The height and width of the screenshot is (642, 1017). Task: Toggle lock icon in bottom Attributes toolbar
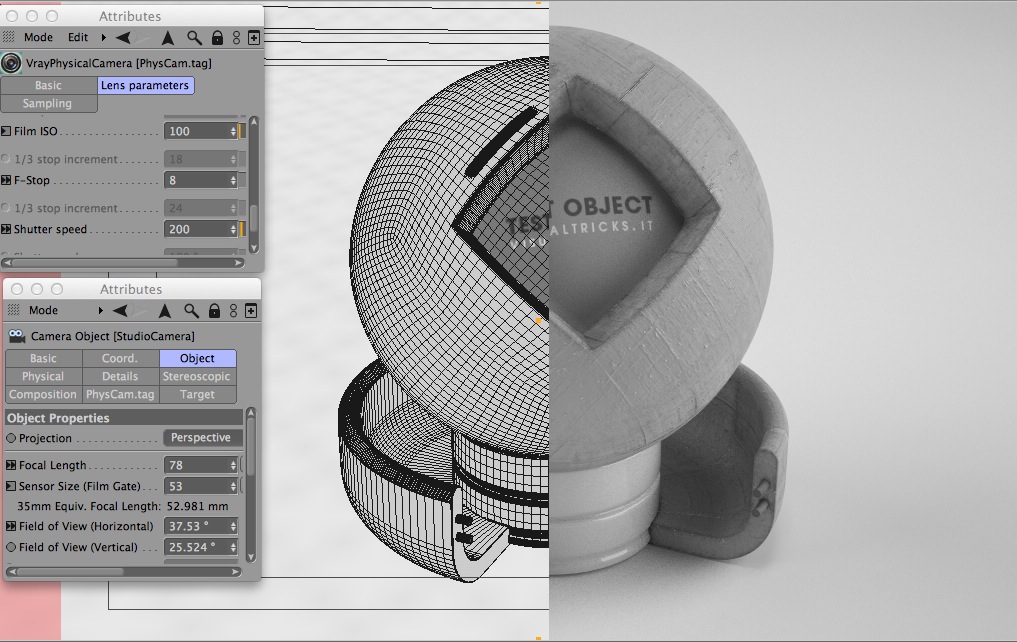pyautogui.click(x=214, y=311)
